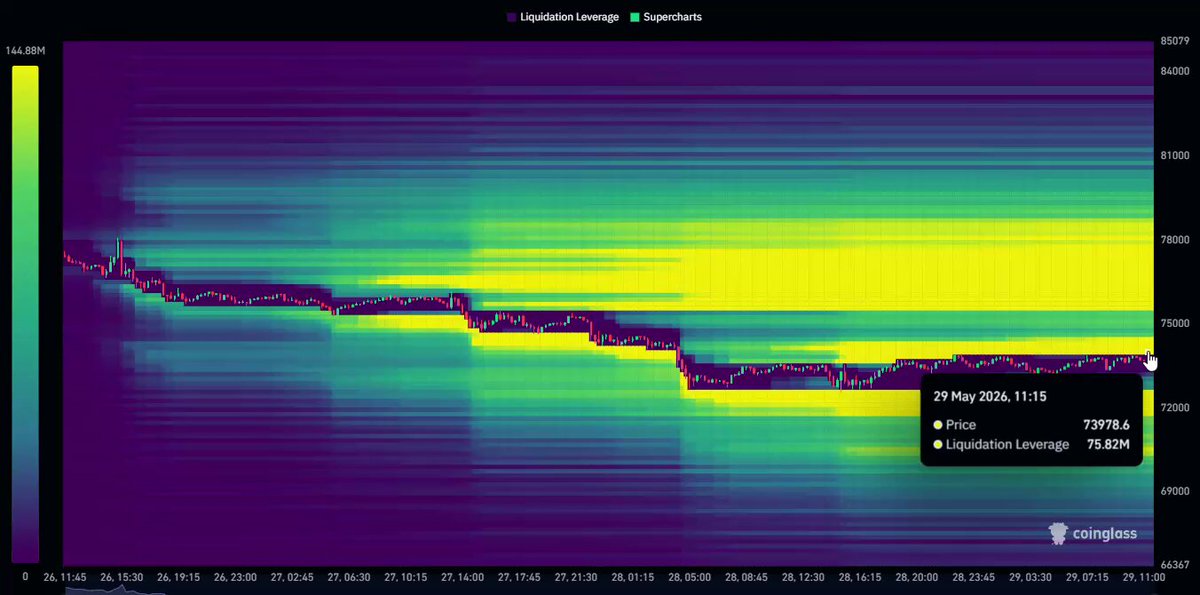This screenshot has width=1200, height=595.
Task: Toggle the Supercharts legend series
Action: click(x=665, y=17)
